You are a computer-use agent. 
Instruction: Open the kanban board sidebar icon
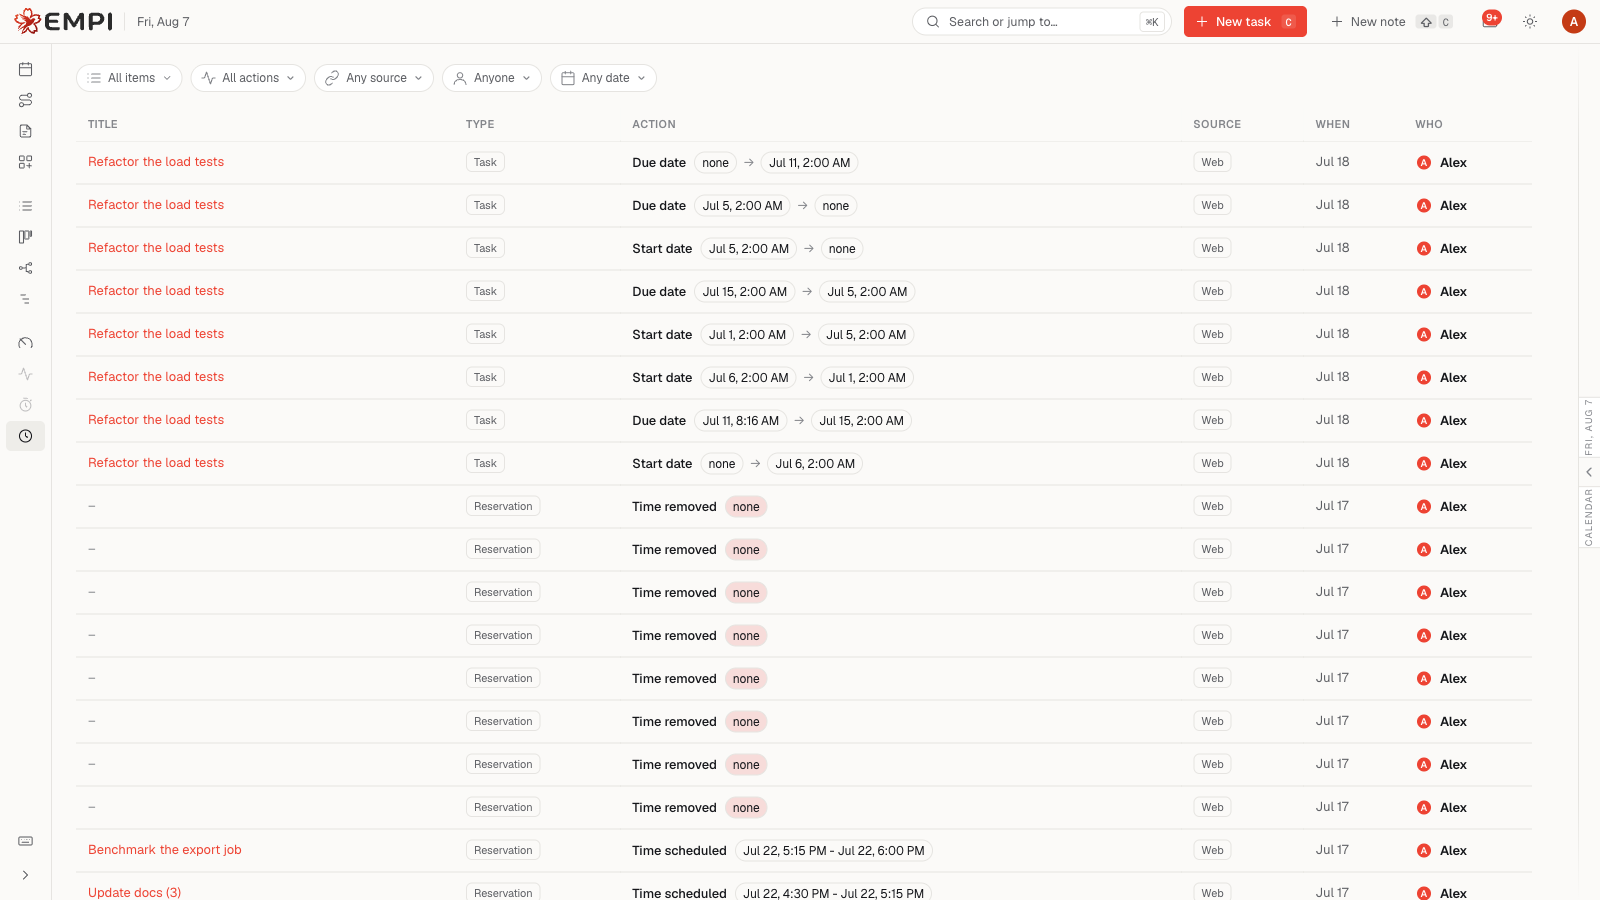[x=26, y=237]
